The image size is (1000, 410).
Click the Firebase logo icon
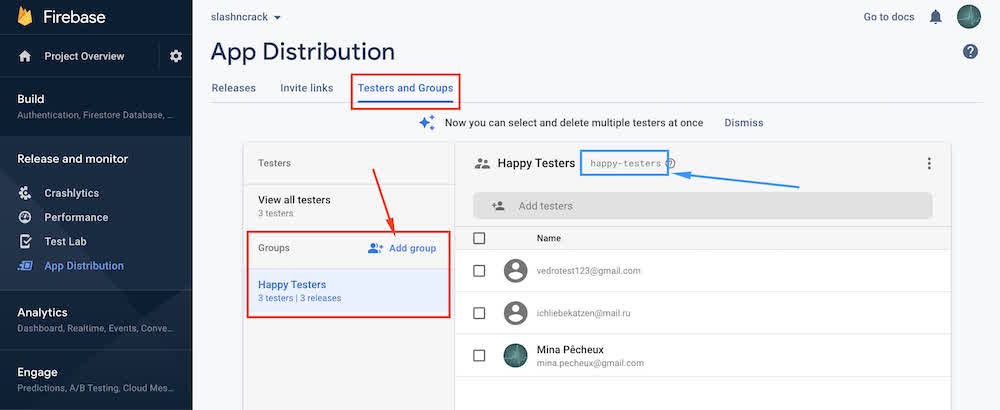tap(25, 16)
